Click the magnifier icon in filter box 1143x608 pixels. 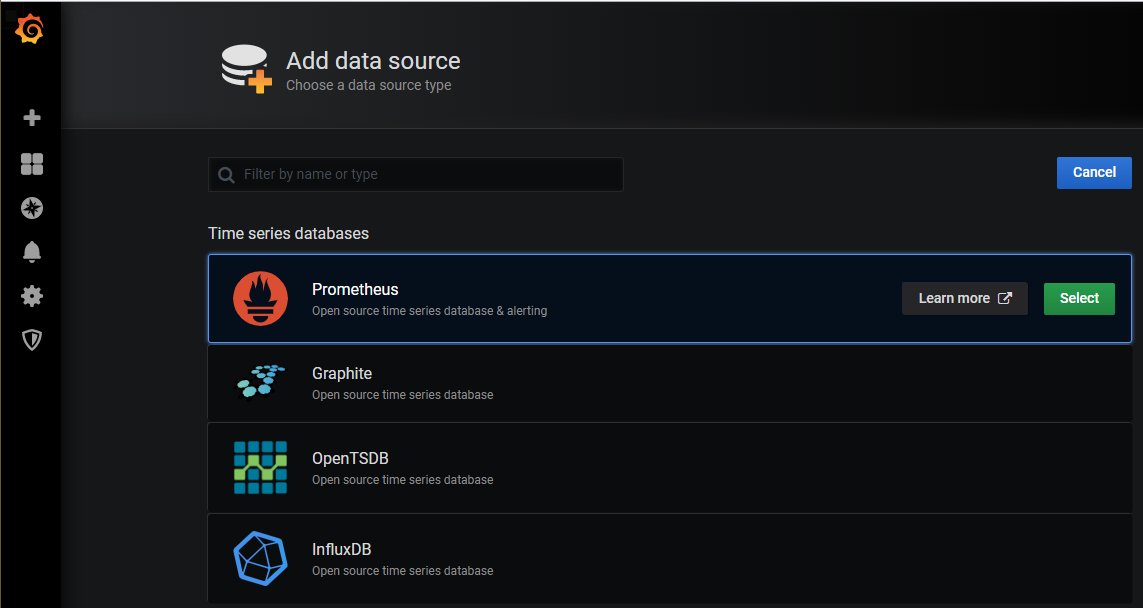click(226, 175)
